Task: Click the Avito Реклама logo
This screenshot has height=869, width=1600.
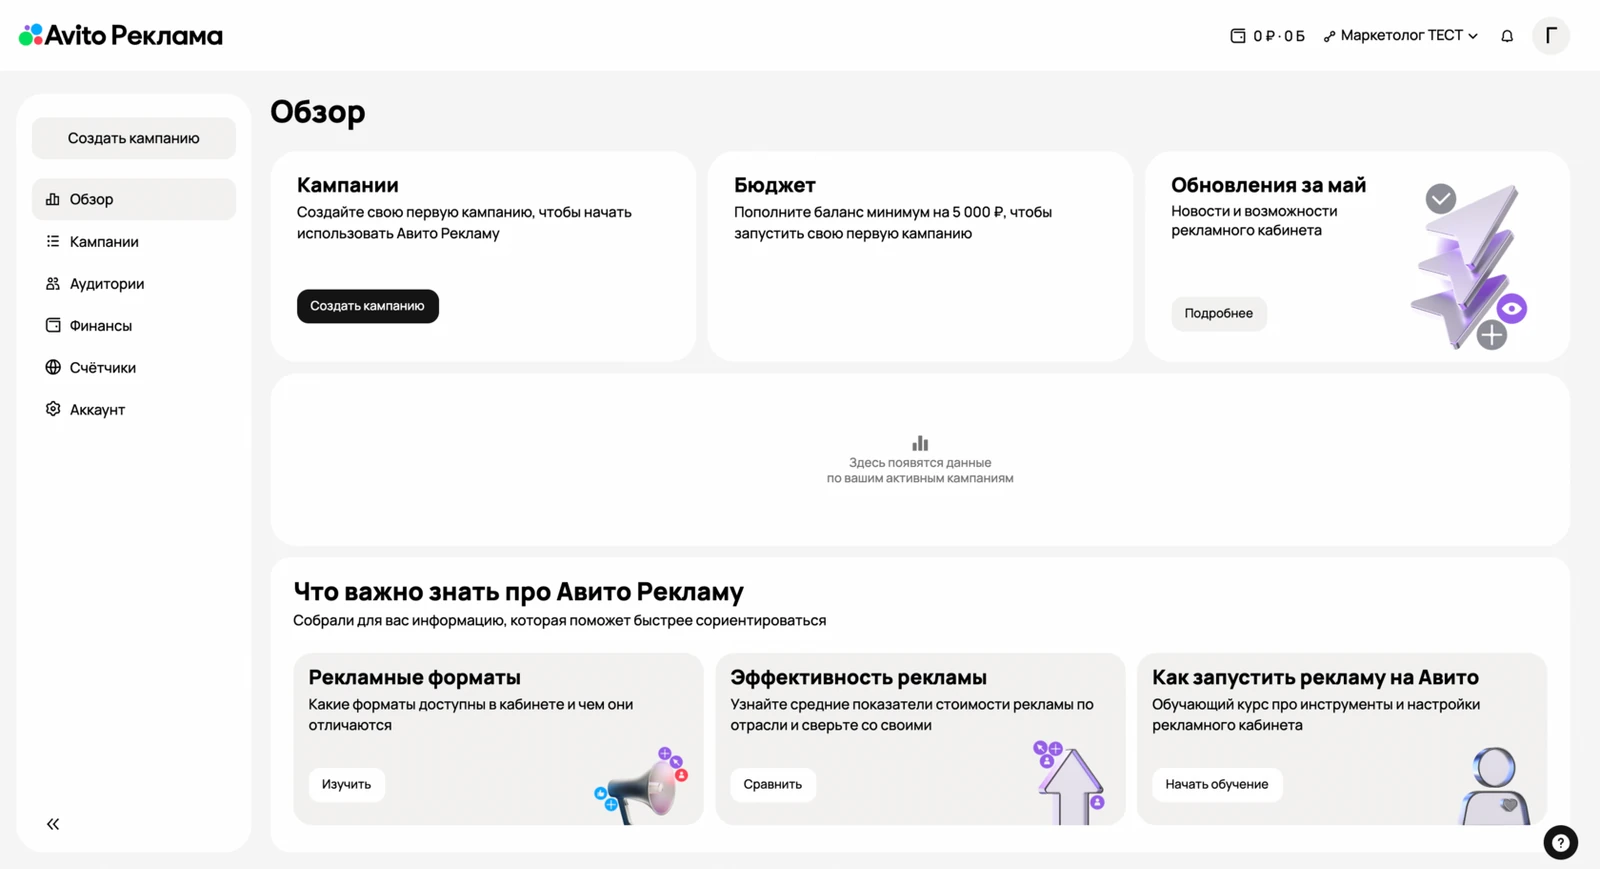Action: (121, 36)
